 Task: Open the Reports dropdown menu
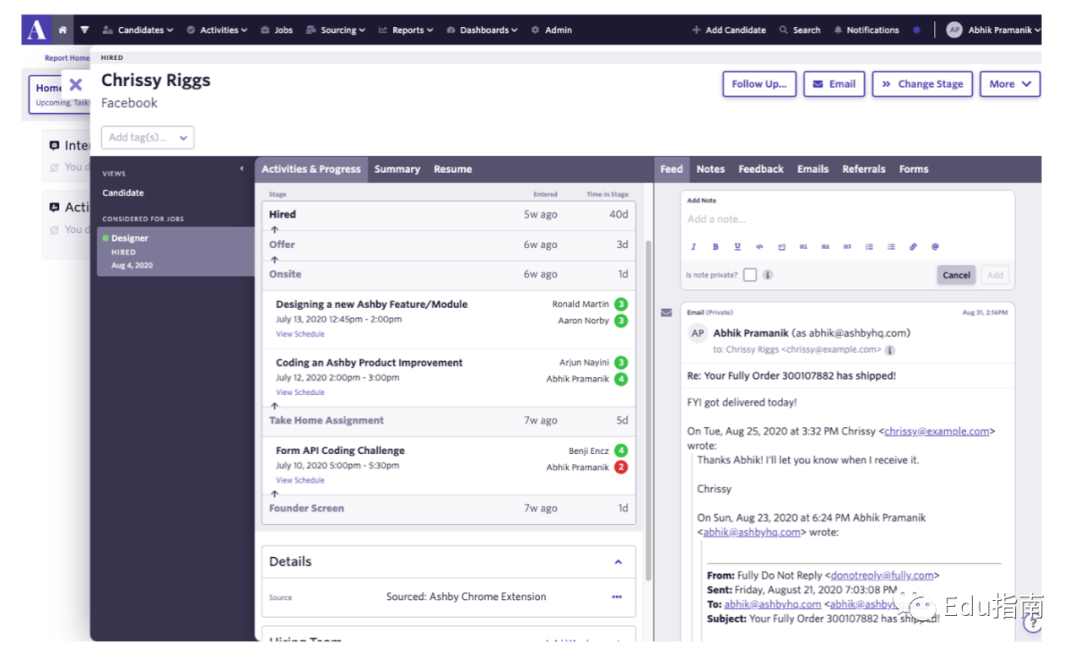(406, 30)
